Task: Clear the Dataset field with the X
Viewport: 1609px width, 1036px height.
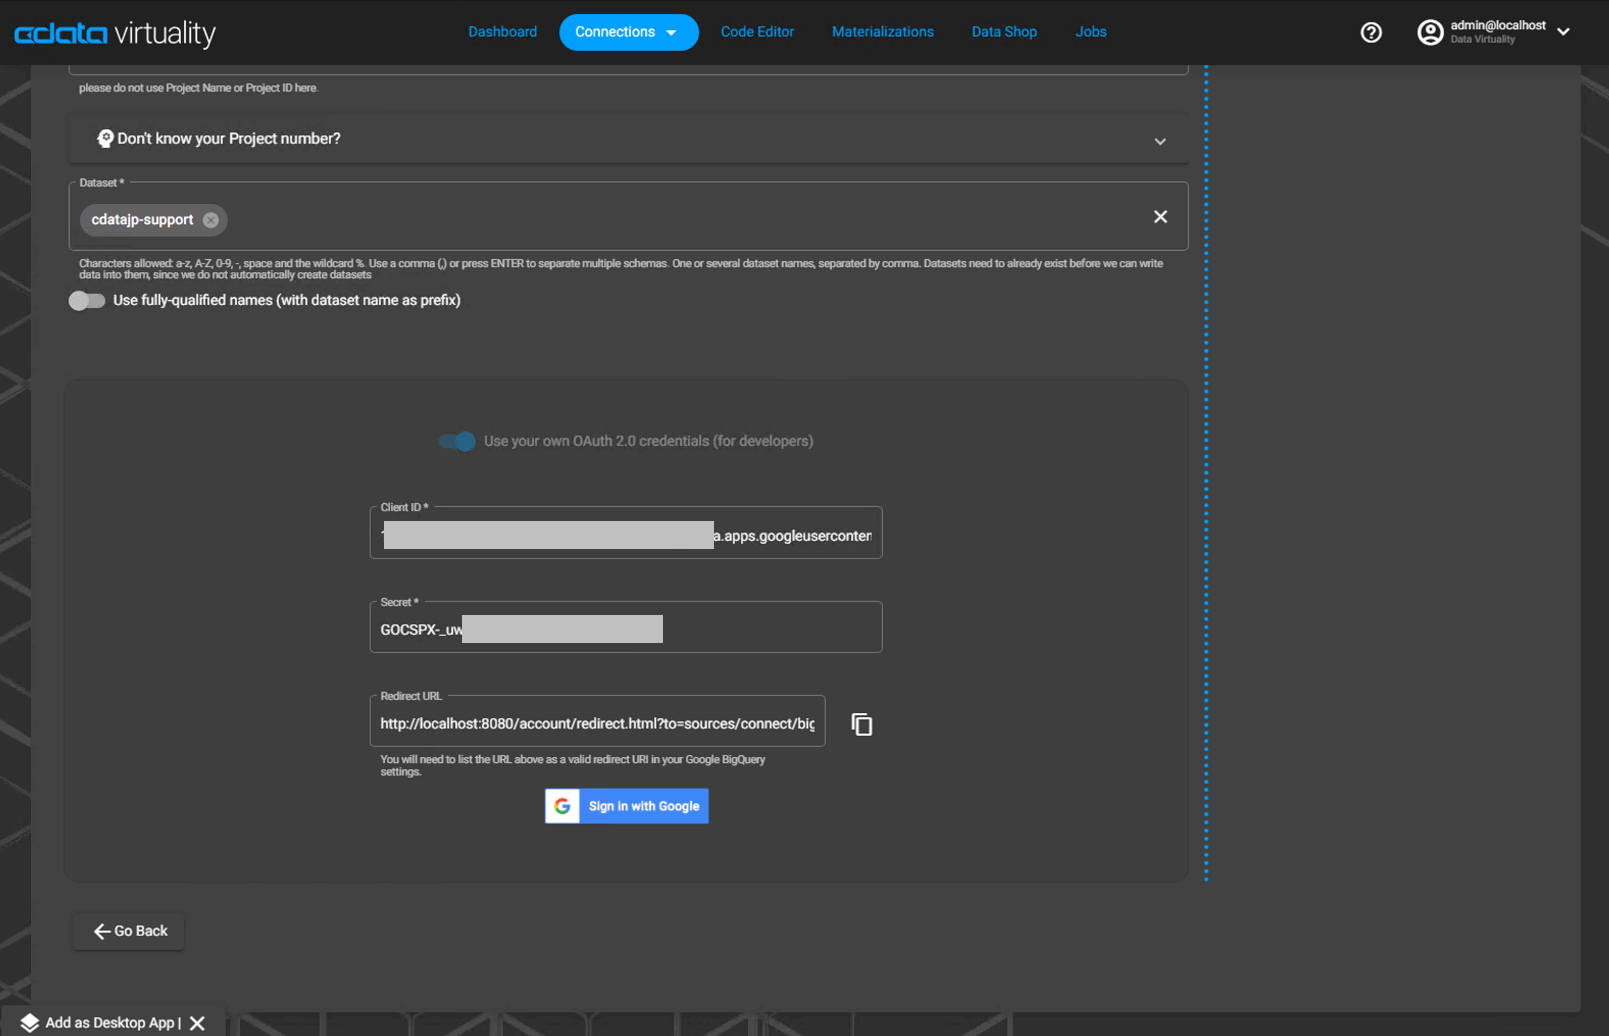Action: [1160, 217]
